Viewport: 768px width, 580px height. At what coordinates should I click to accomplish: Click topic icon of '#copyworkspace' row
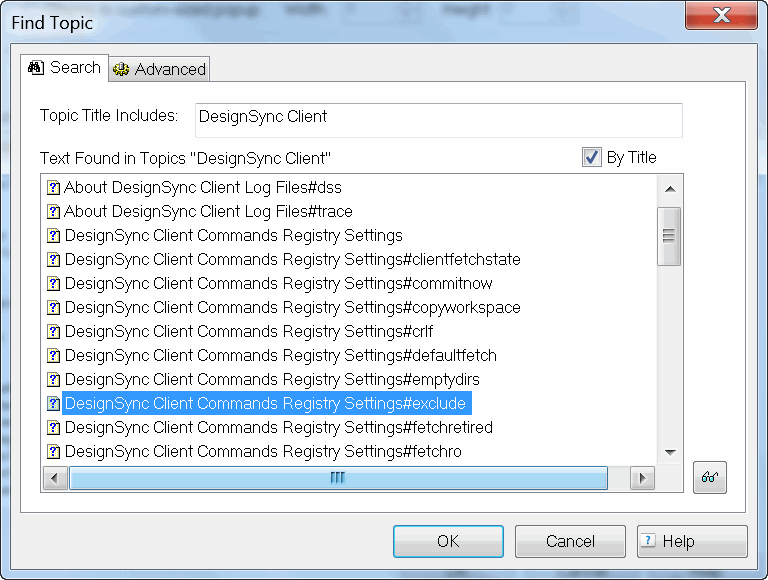tap(53, 308)
